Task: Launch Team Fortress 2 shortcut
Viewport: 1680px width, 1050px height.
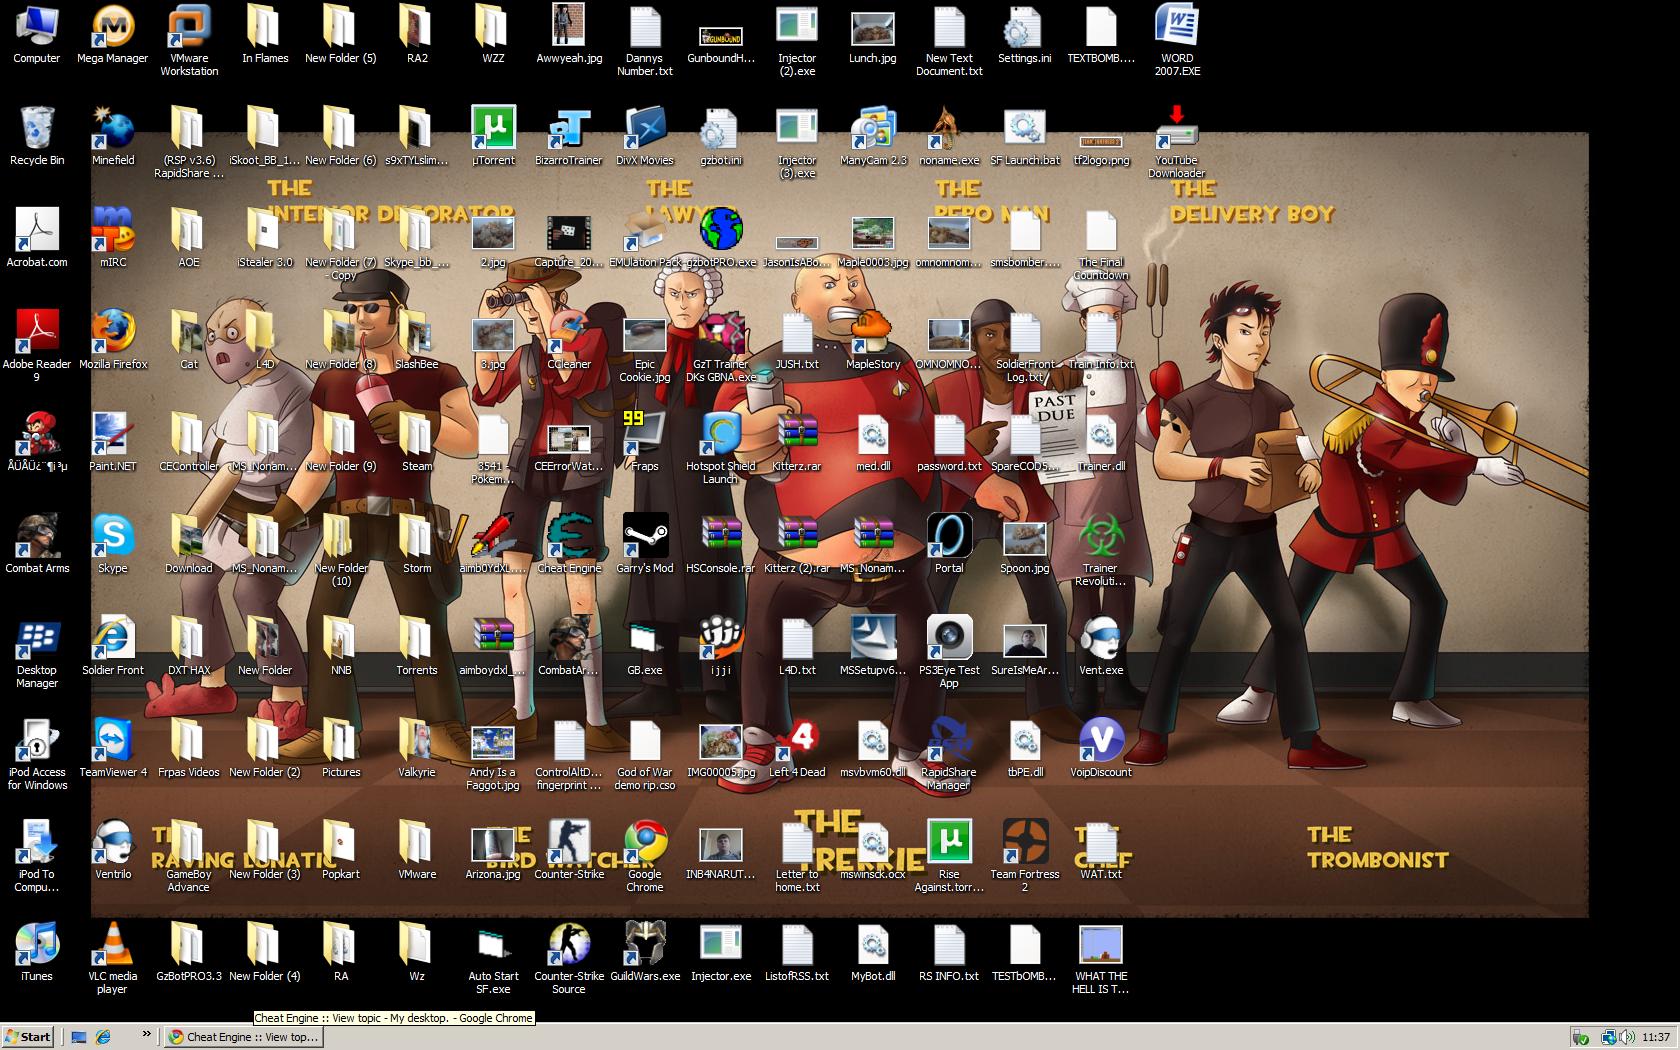Action: (1025, 857)
